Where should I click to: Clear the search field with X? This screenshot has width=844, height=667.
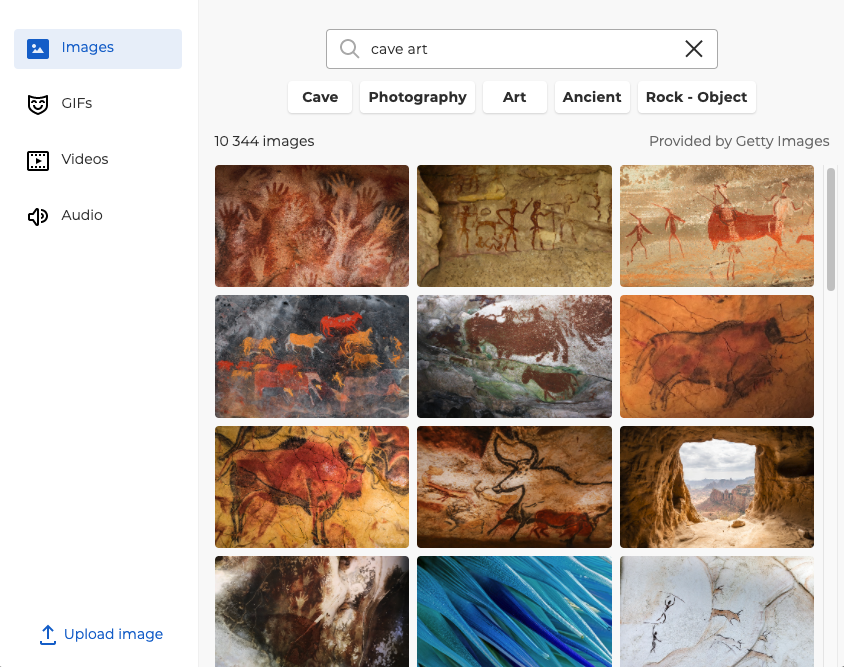(694, 49)
